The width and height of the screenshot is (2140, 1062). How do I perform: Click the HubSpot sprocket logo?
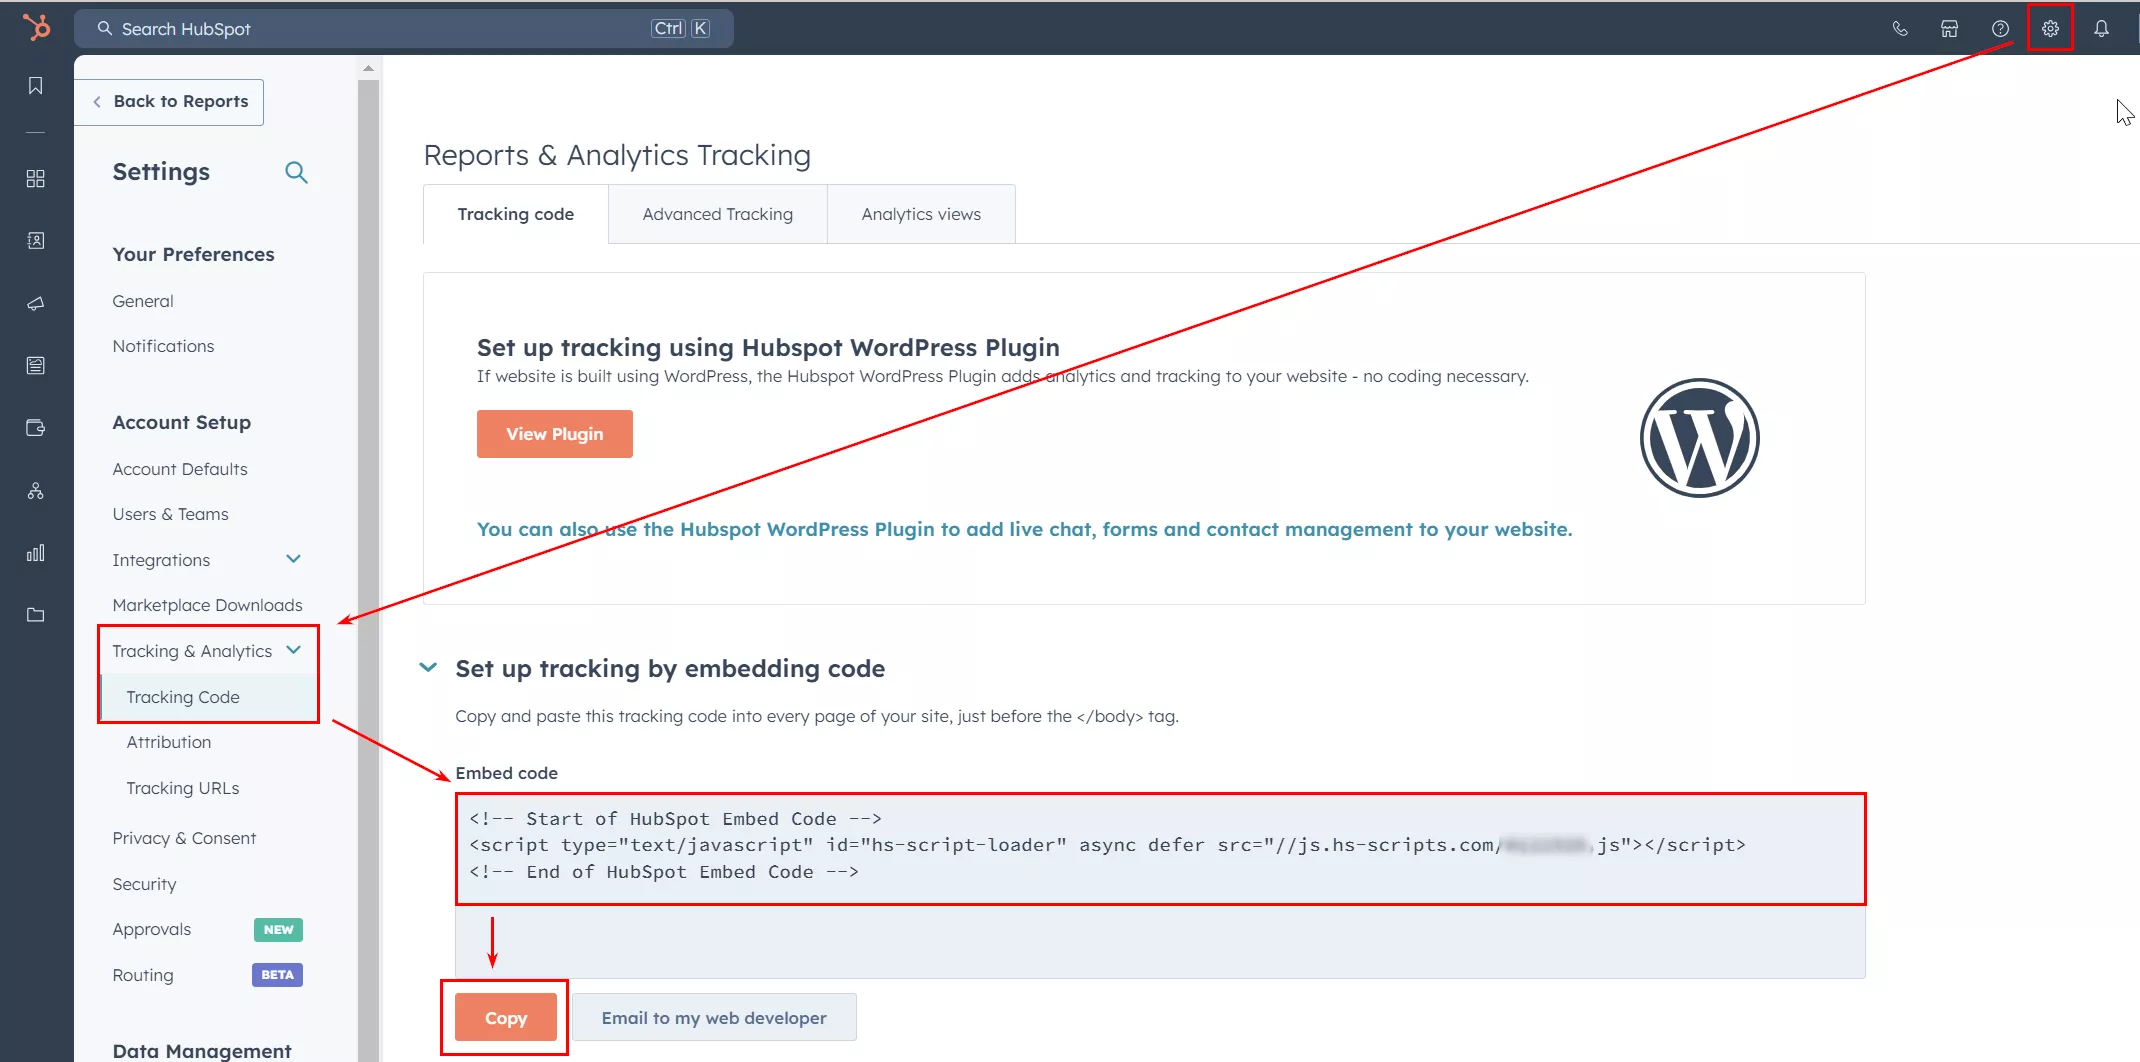pyautogui.click(x=36, y=27)
